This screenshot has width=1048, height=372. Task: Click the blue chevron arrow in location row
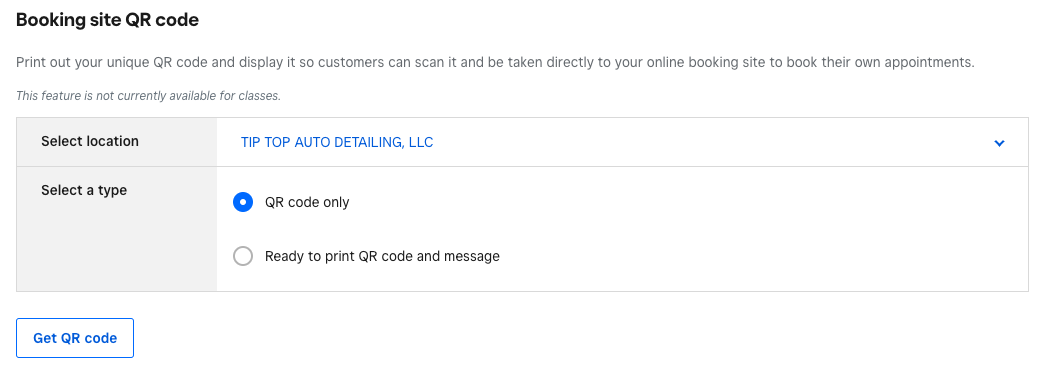(999, 143)
